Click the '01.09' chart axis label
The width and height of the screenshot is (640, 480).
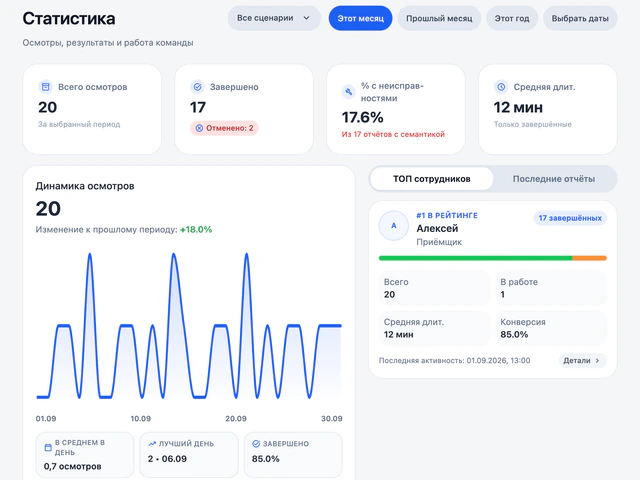point(46,418)
